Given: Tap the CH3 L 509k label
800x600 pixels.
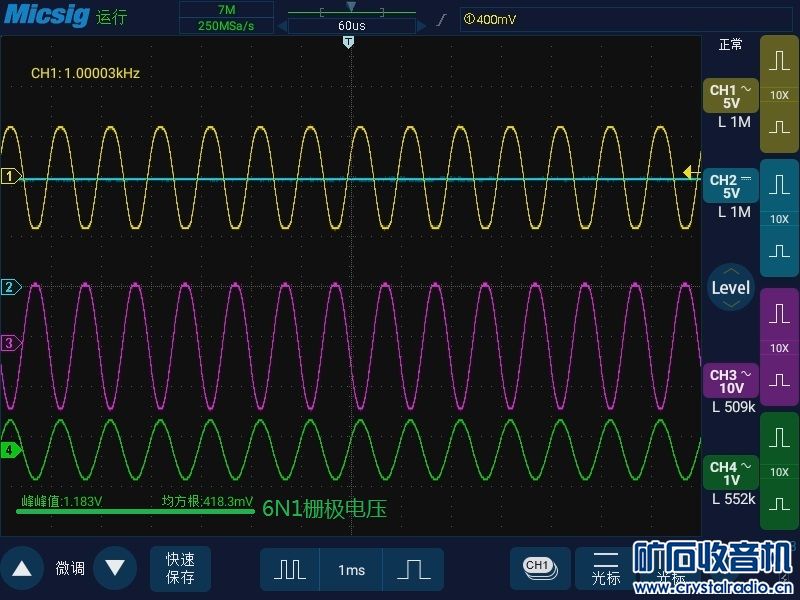Looking at the screenshot, I should (x=733, y=407).
